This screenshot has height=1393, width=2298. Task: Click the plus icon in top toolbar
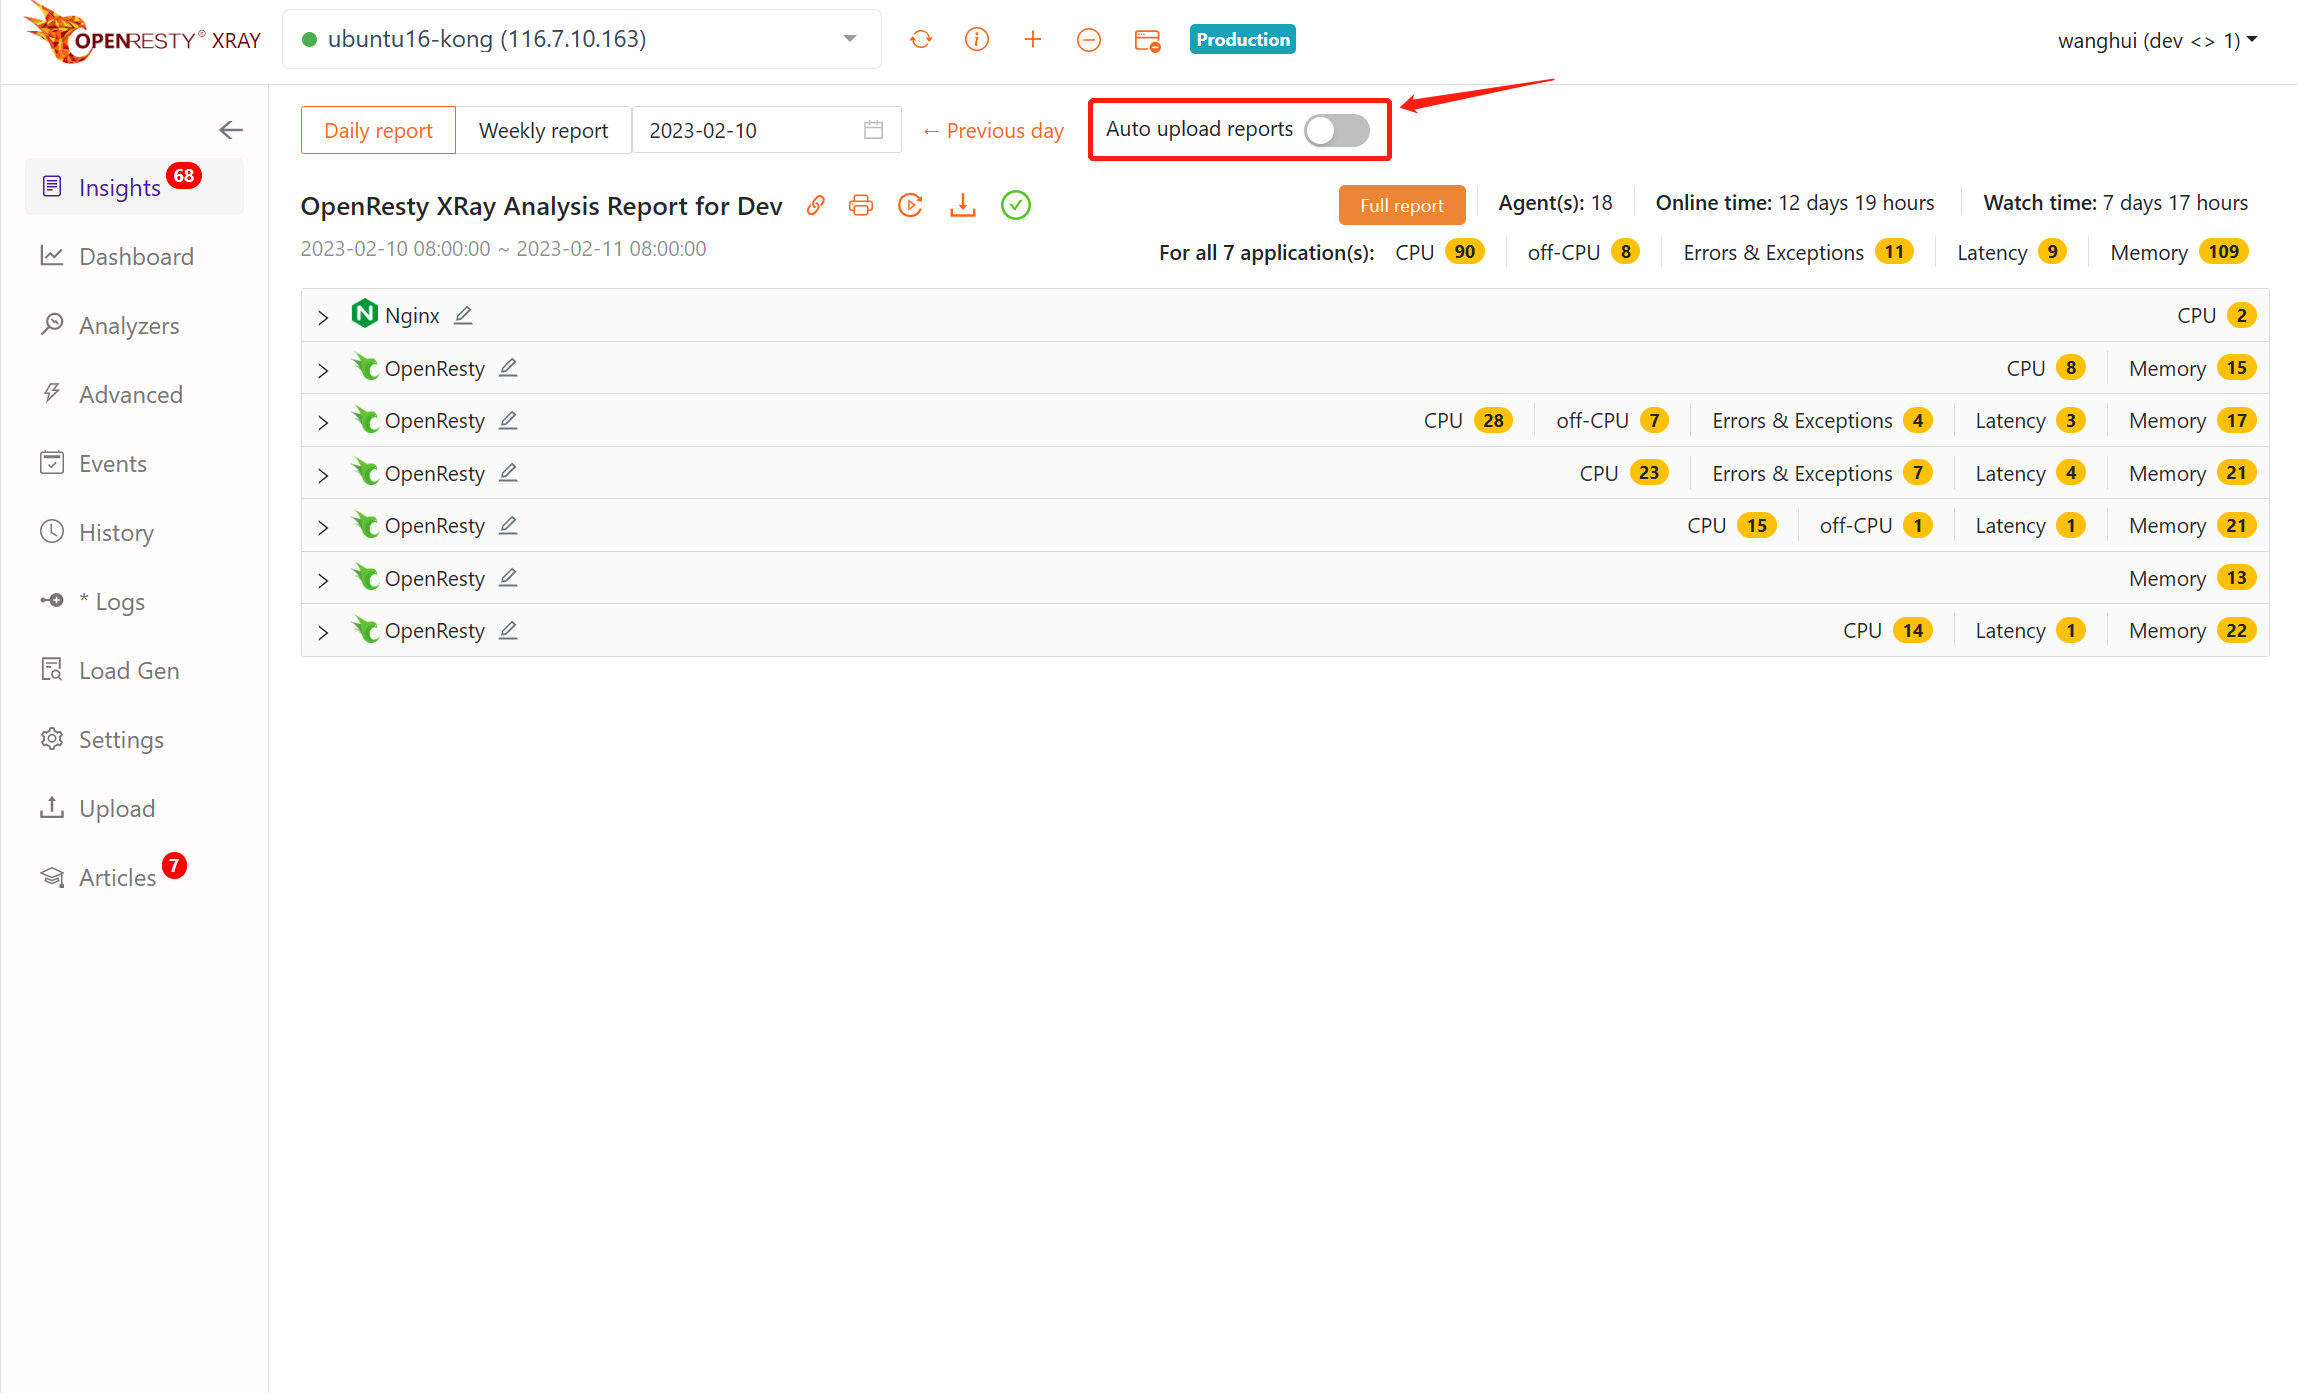[1033, 39]
